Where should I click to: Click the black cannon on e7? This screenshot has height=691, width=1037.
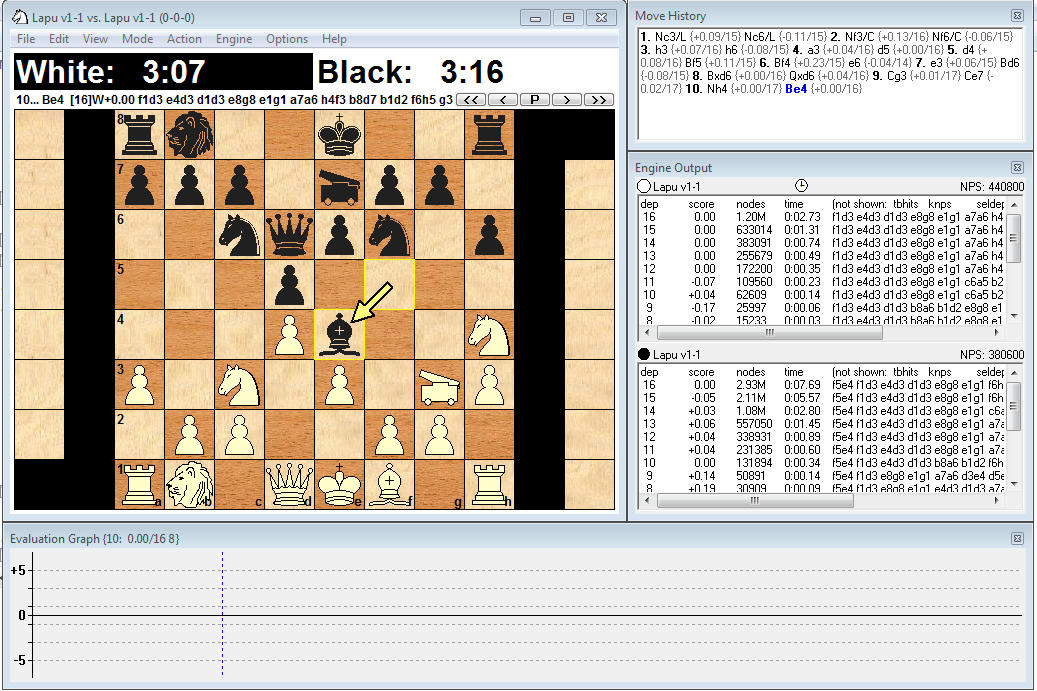tap(340, 184)
